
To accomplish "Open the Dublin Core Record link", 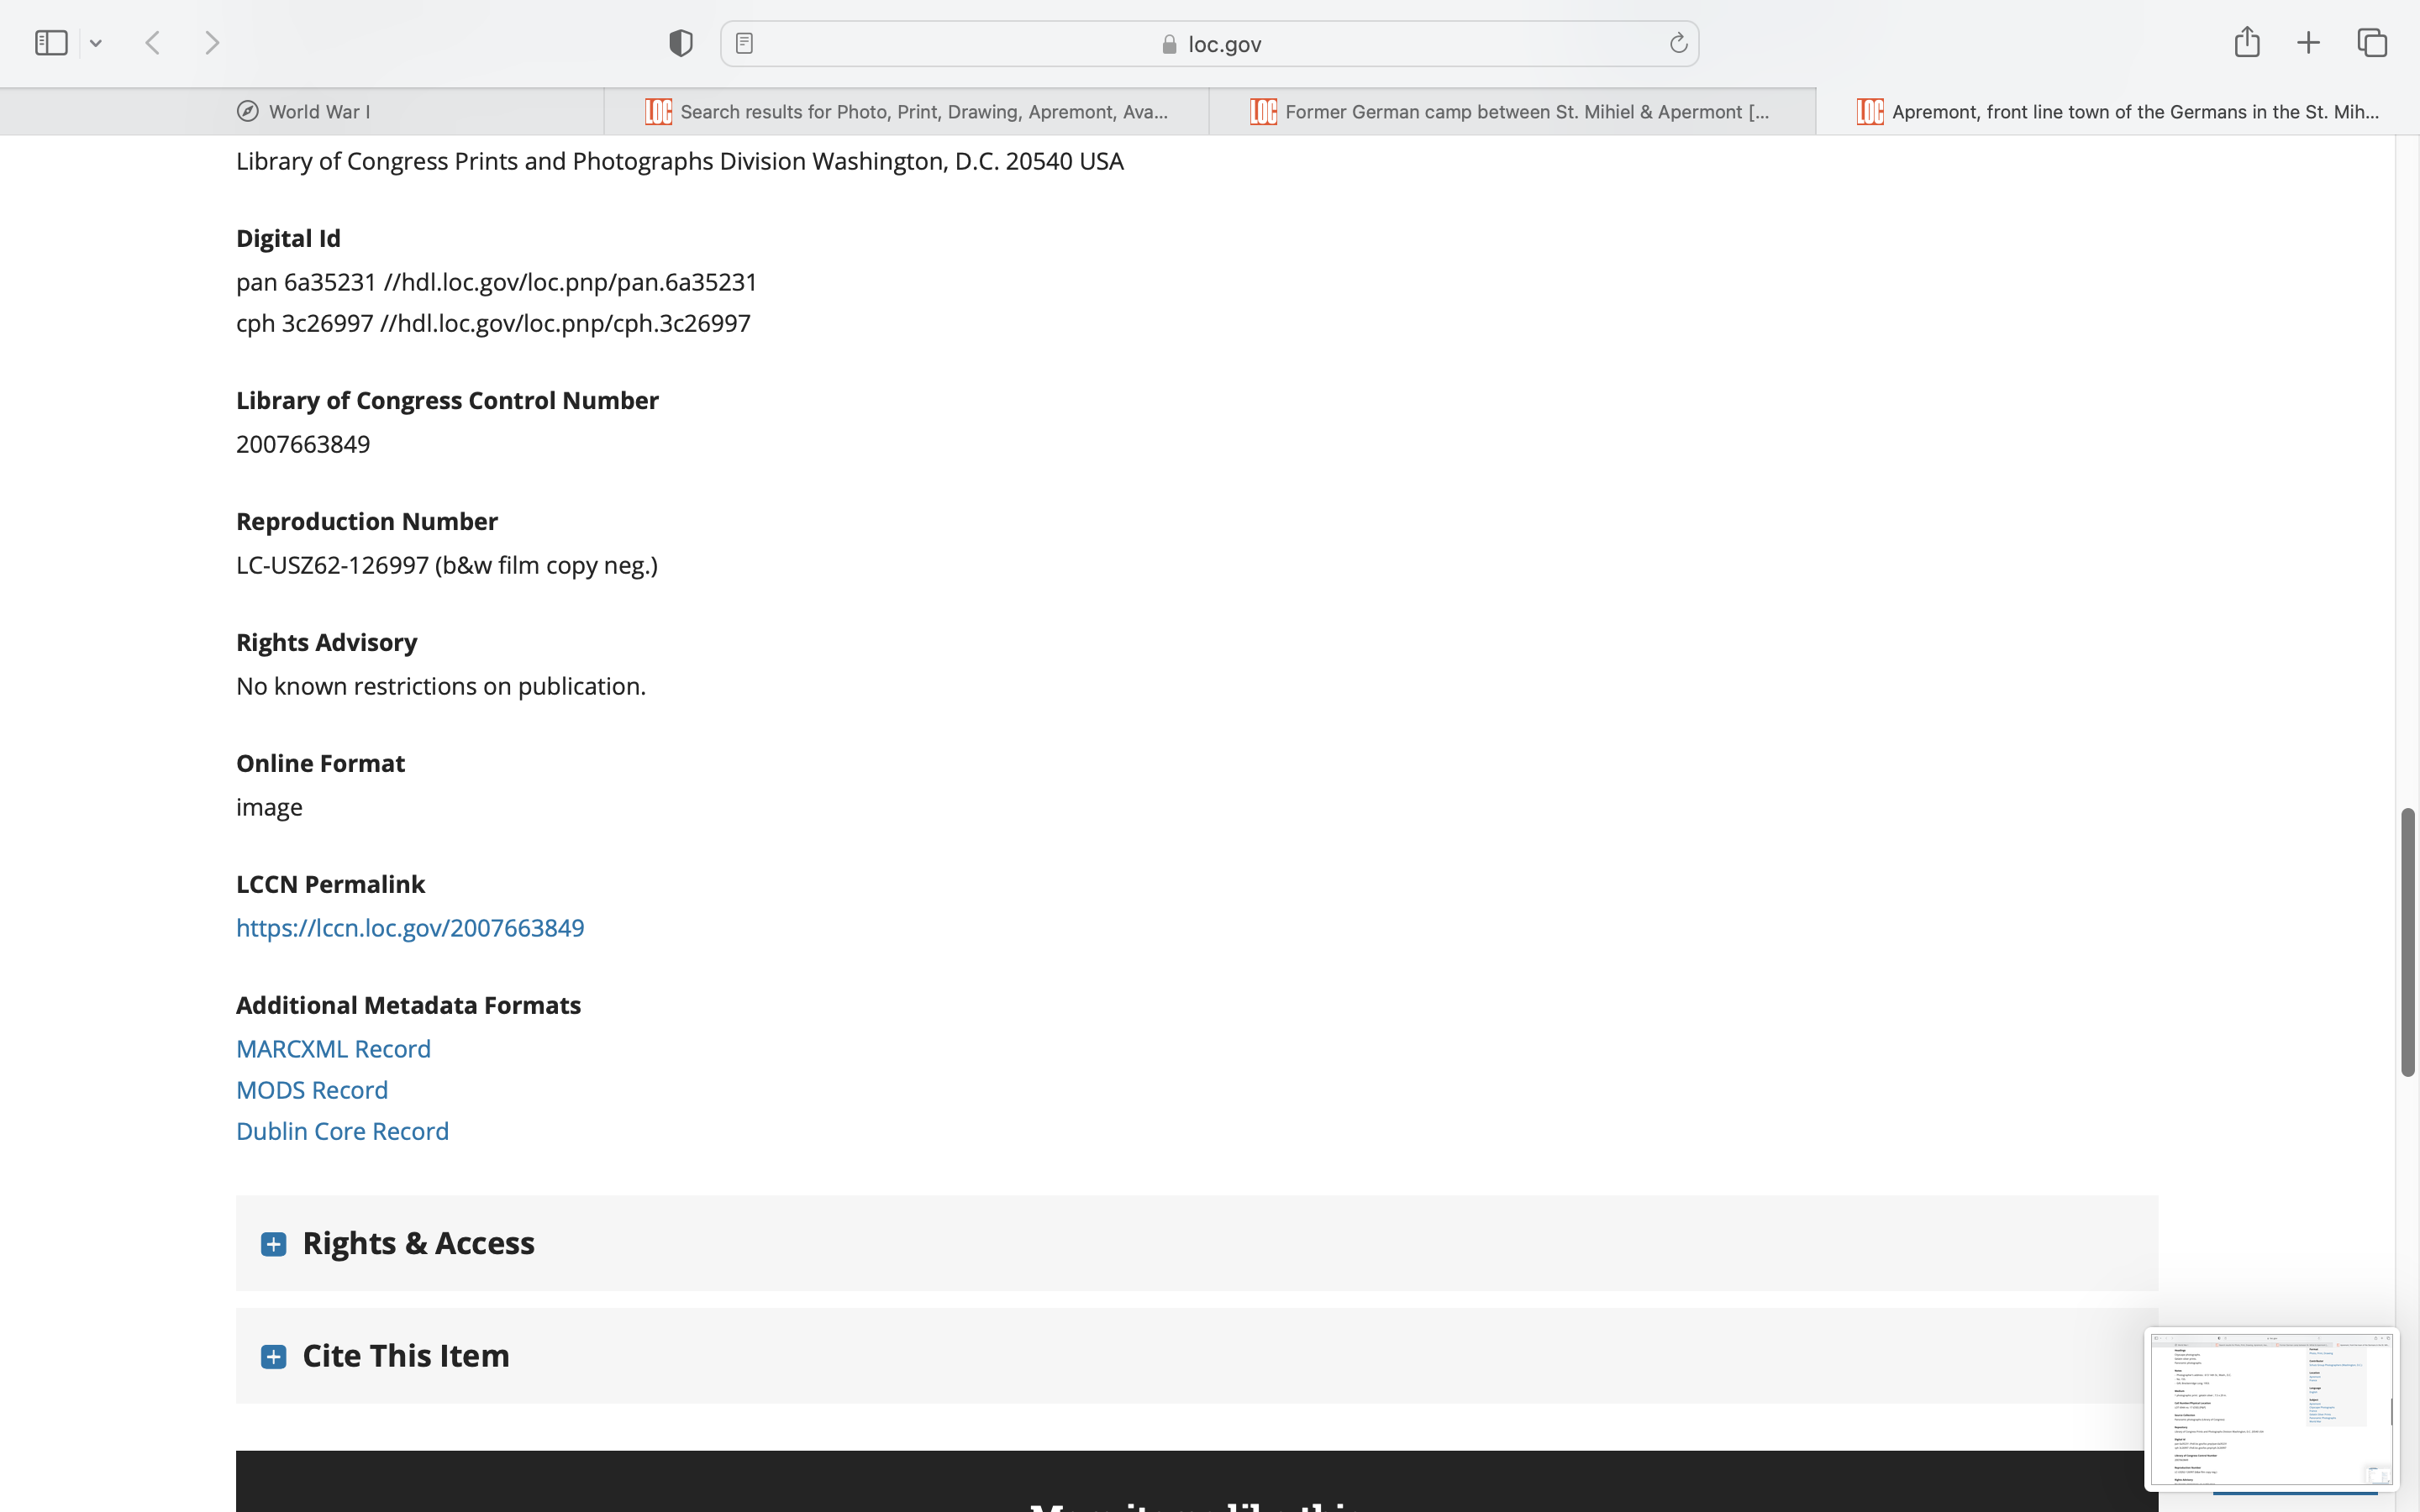I will pyautogui.click(x=342, y=1131).
